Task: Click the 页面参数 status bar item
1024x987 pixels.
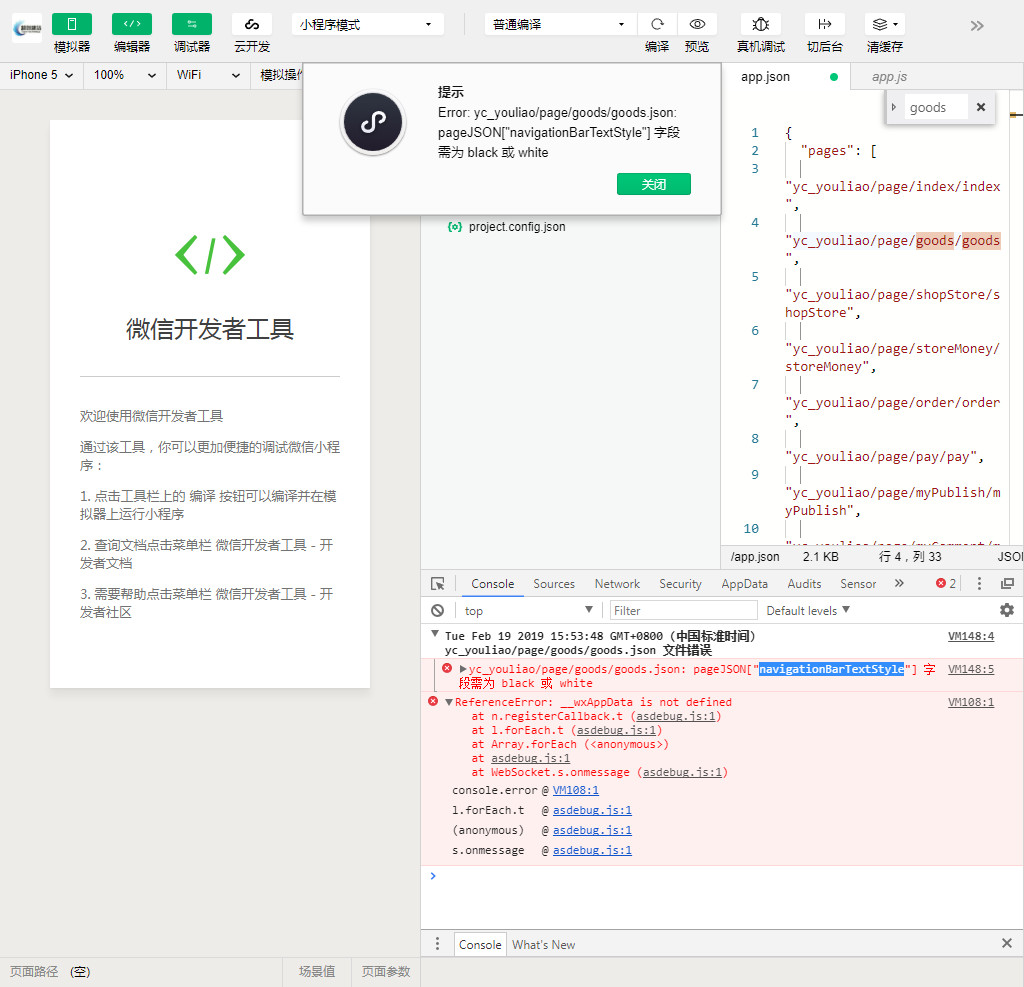Action: click(x=386, y=971)
